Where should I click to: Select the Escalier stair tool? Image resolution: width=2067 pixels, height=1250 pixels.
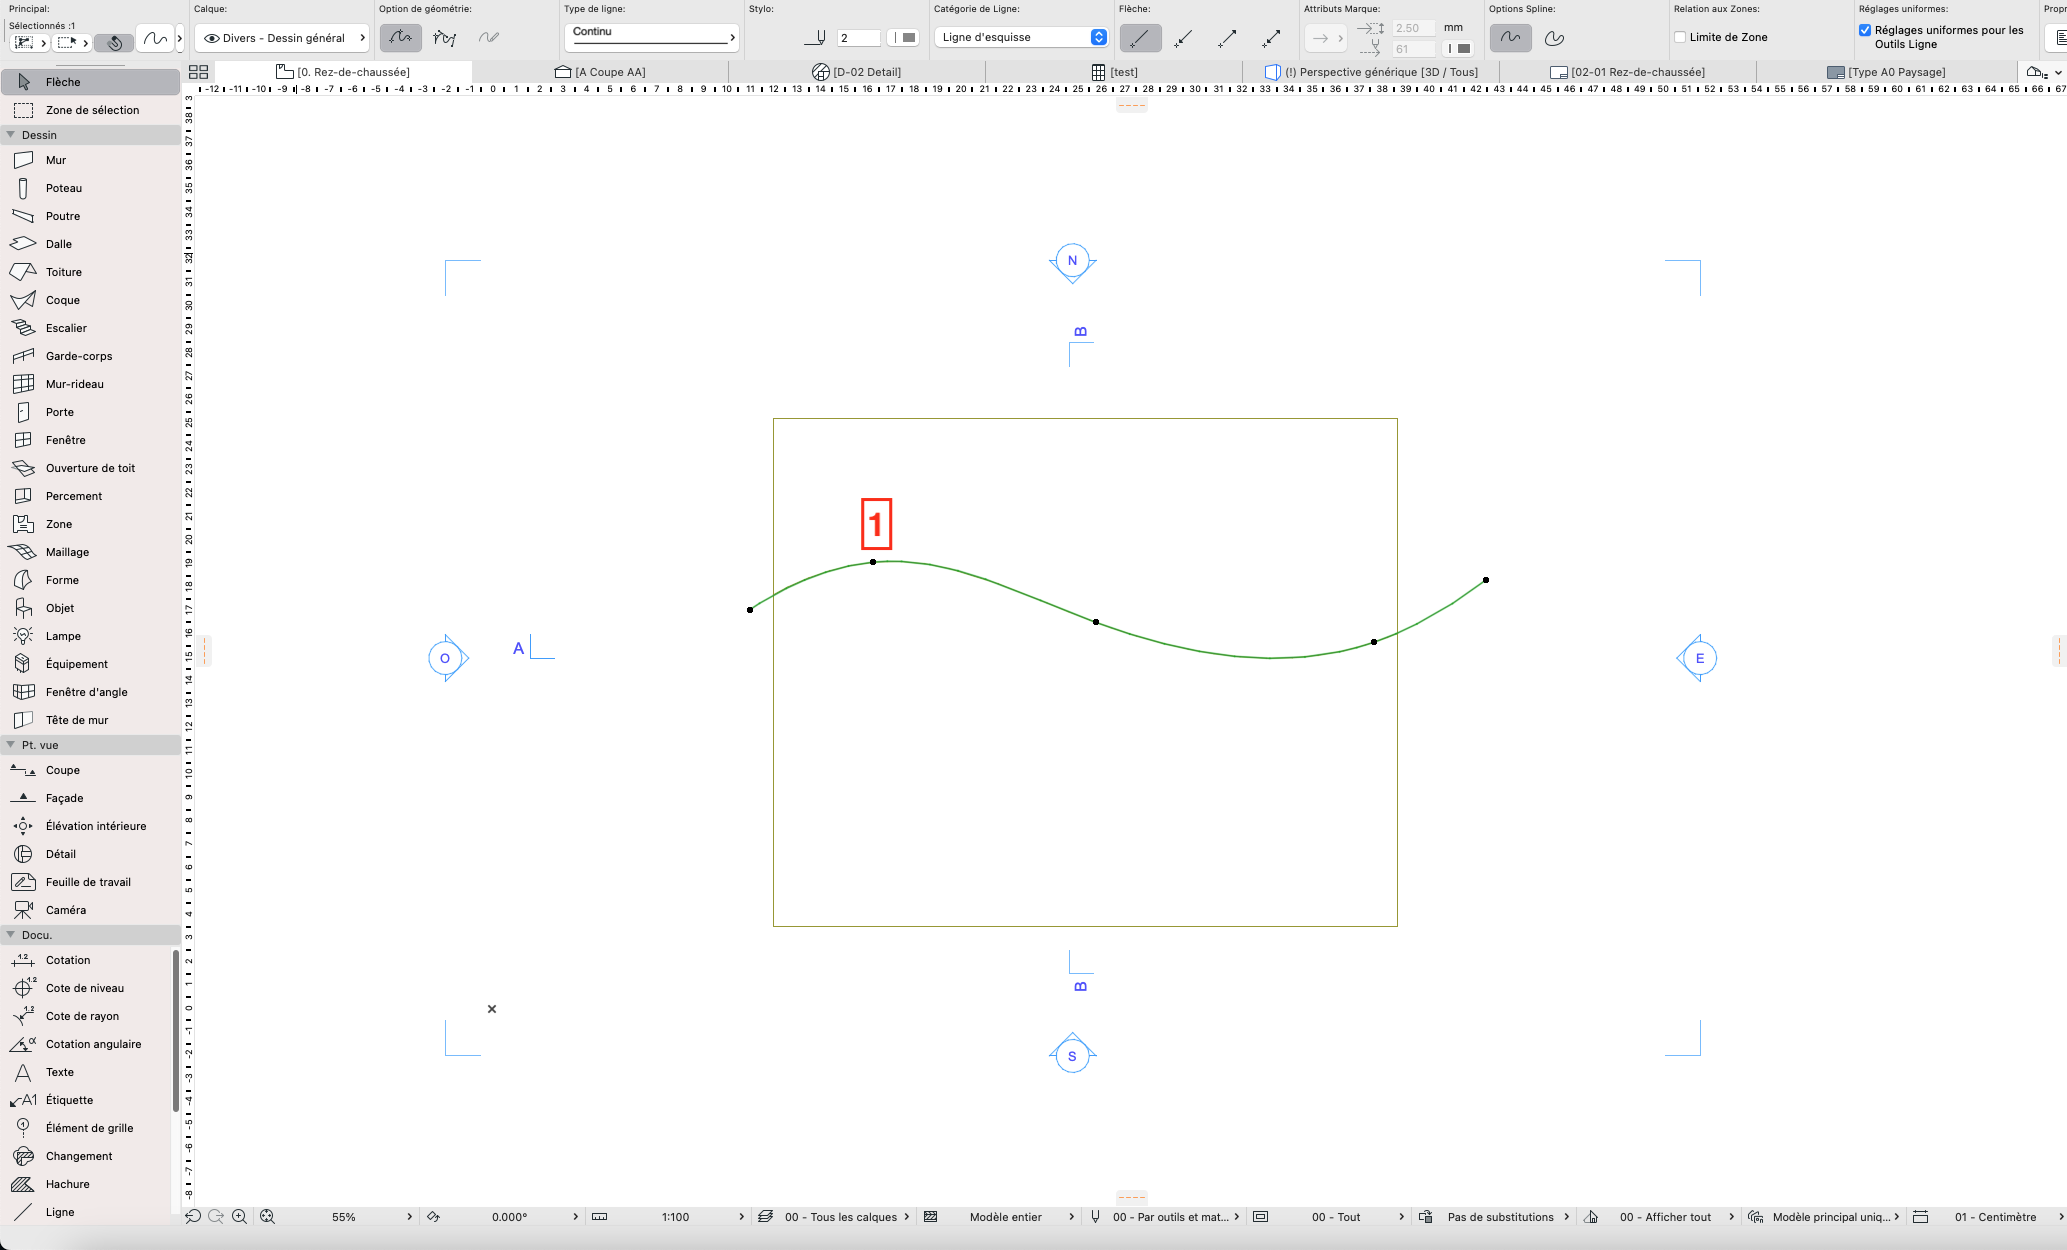click(x=90, y=328)
